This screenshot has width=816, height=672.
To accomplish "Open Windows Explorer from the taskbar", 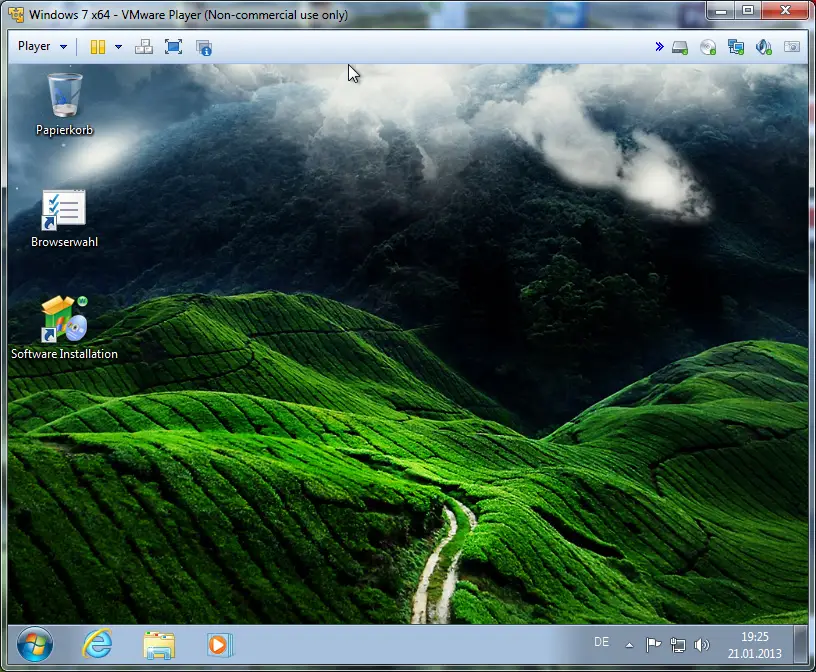I will pyautogui.click(x=159, y=645).
